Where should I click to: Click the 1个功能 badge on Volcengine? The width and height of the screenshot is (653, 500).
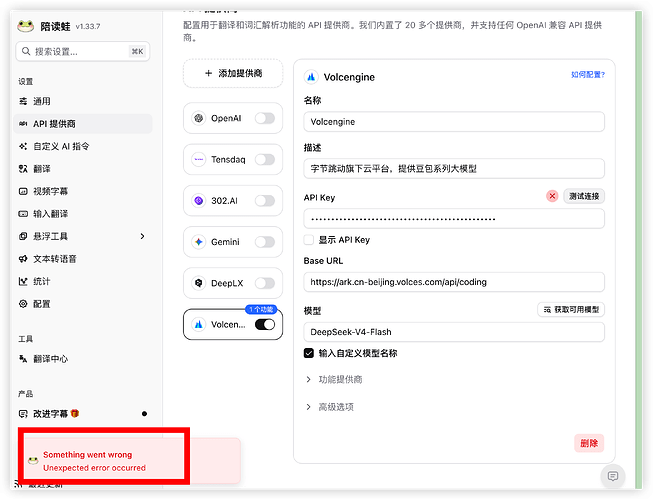pyautogui.click(x=261, y=309)
